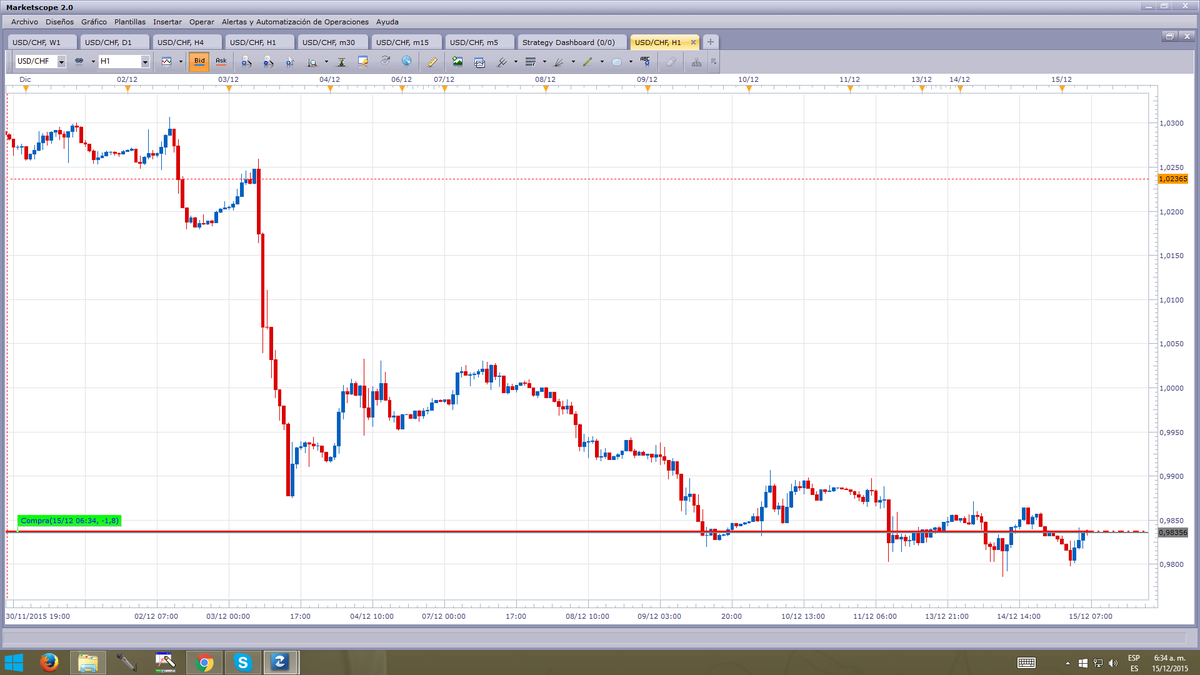The width and height of the screenshot is (1200, 675).
Task: Add a new tab with the plus button
Action: coord(710,42)
